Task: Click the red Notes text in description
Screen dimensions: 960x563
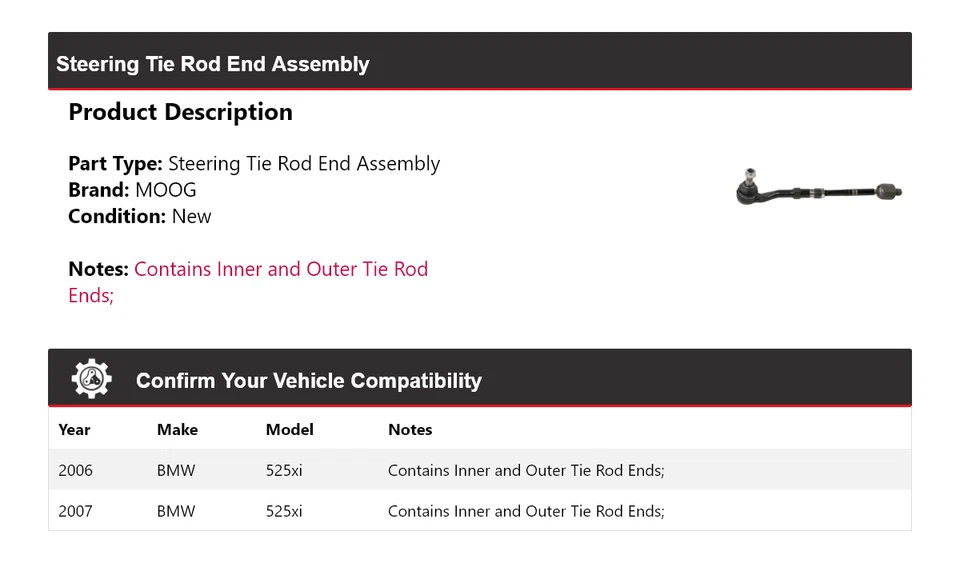Action: 280,270
